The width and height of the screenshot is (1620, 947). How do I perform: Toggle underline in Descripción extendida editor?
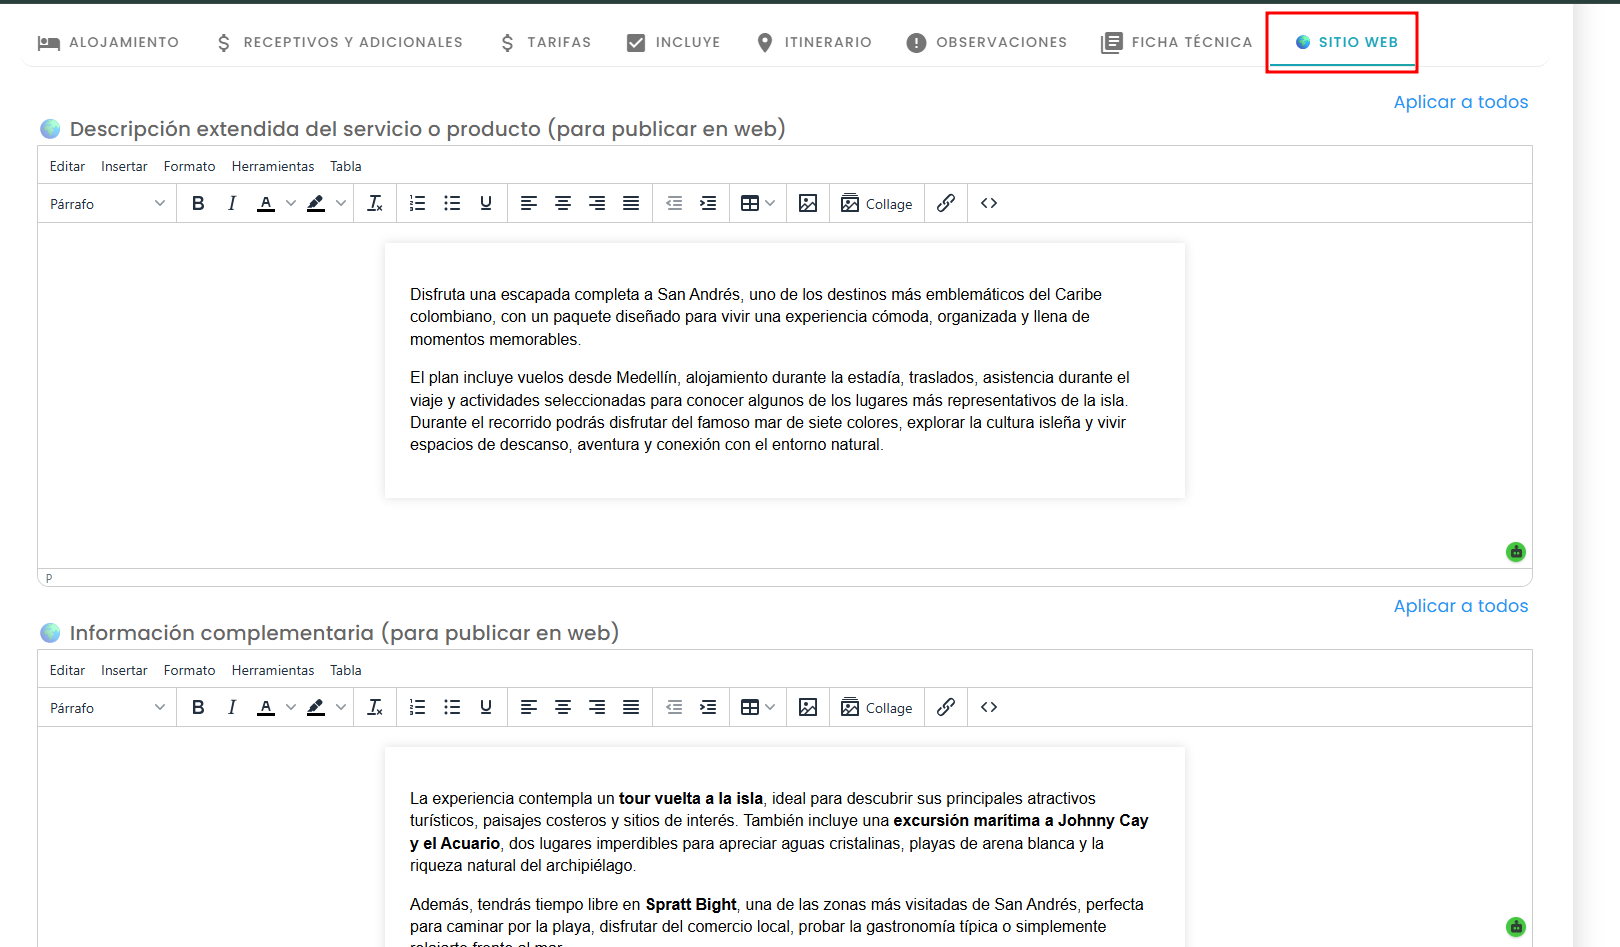click(486, 203)
